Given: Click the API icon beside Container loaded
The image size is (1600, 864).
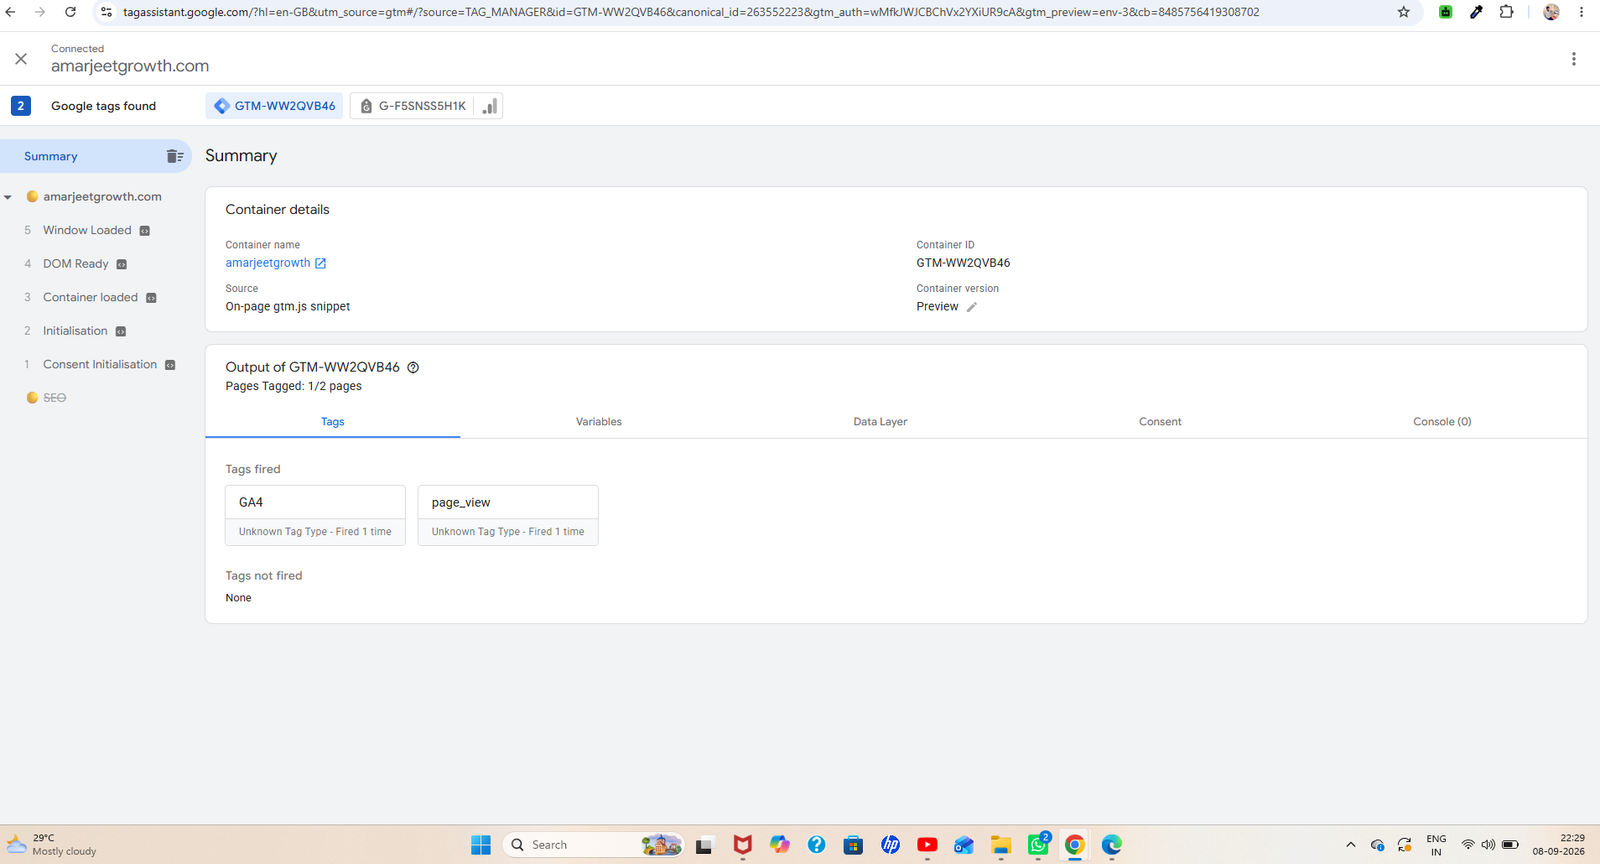Looking at the screenshot, I should point(152,298).
